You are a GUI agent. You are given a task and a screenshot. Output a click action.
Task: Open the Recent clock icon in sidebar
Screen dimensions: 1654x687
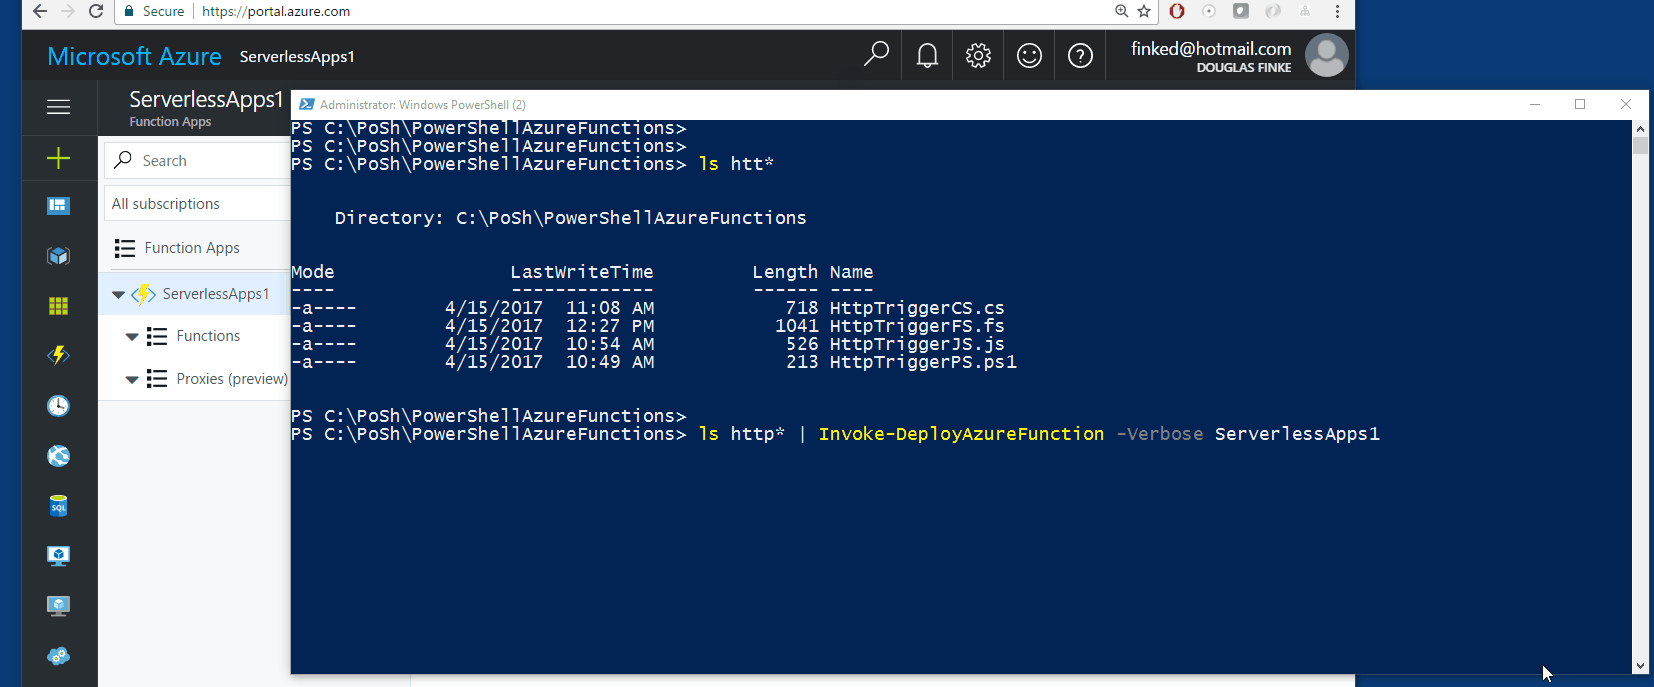pos(58,405)
